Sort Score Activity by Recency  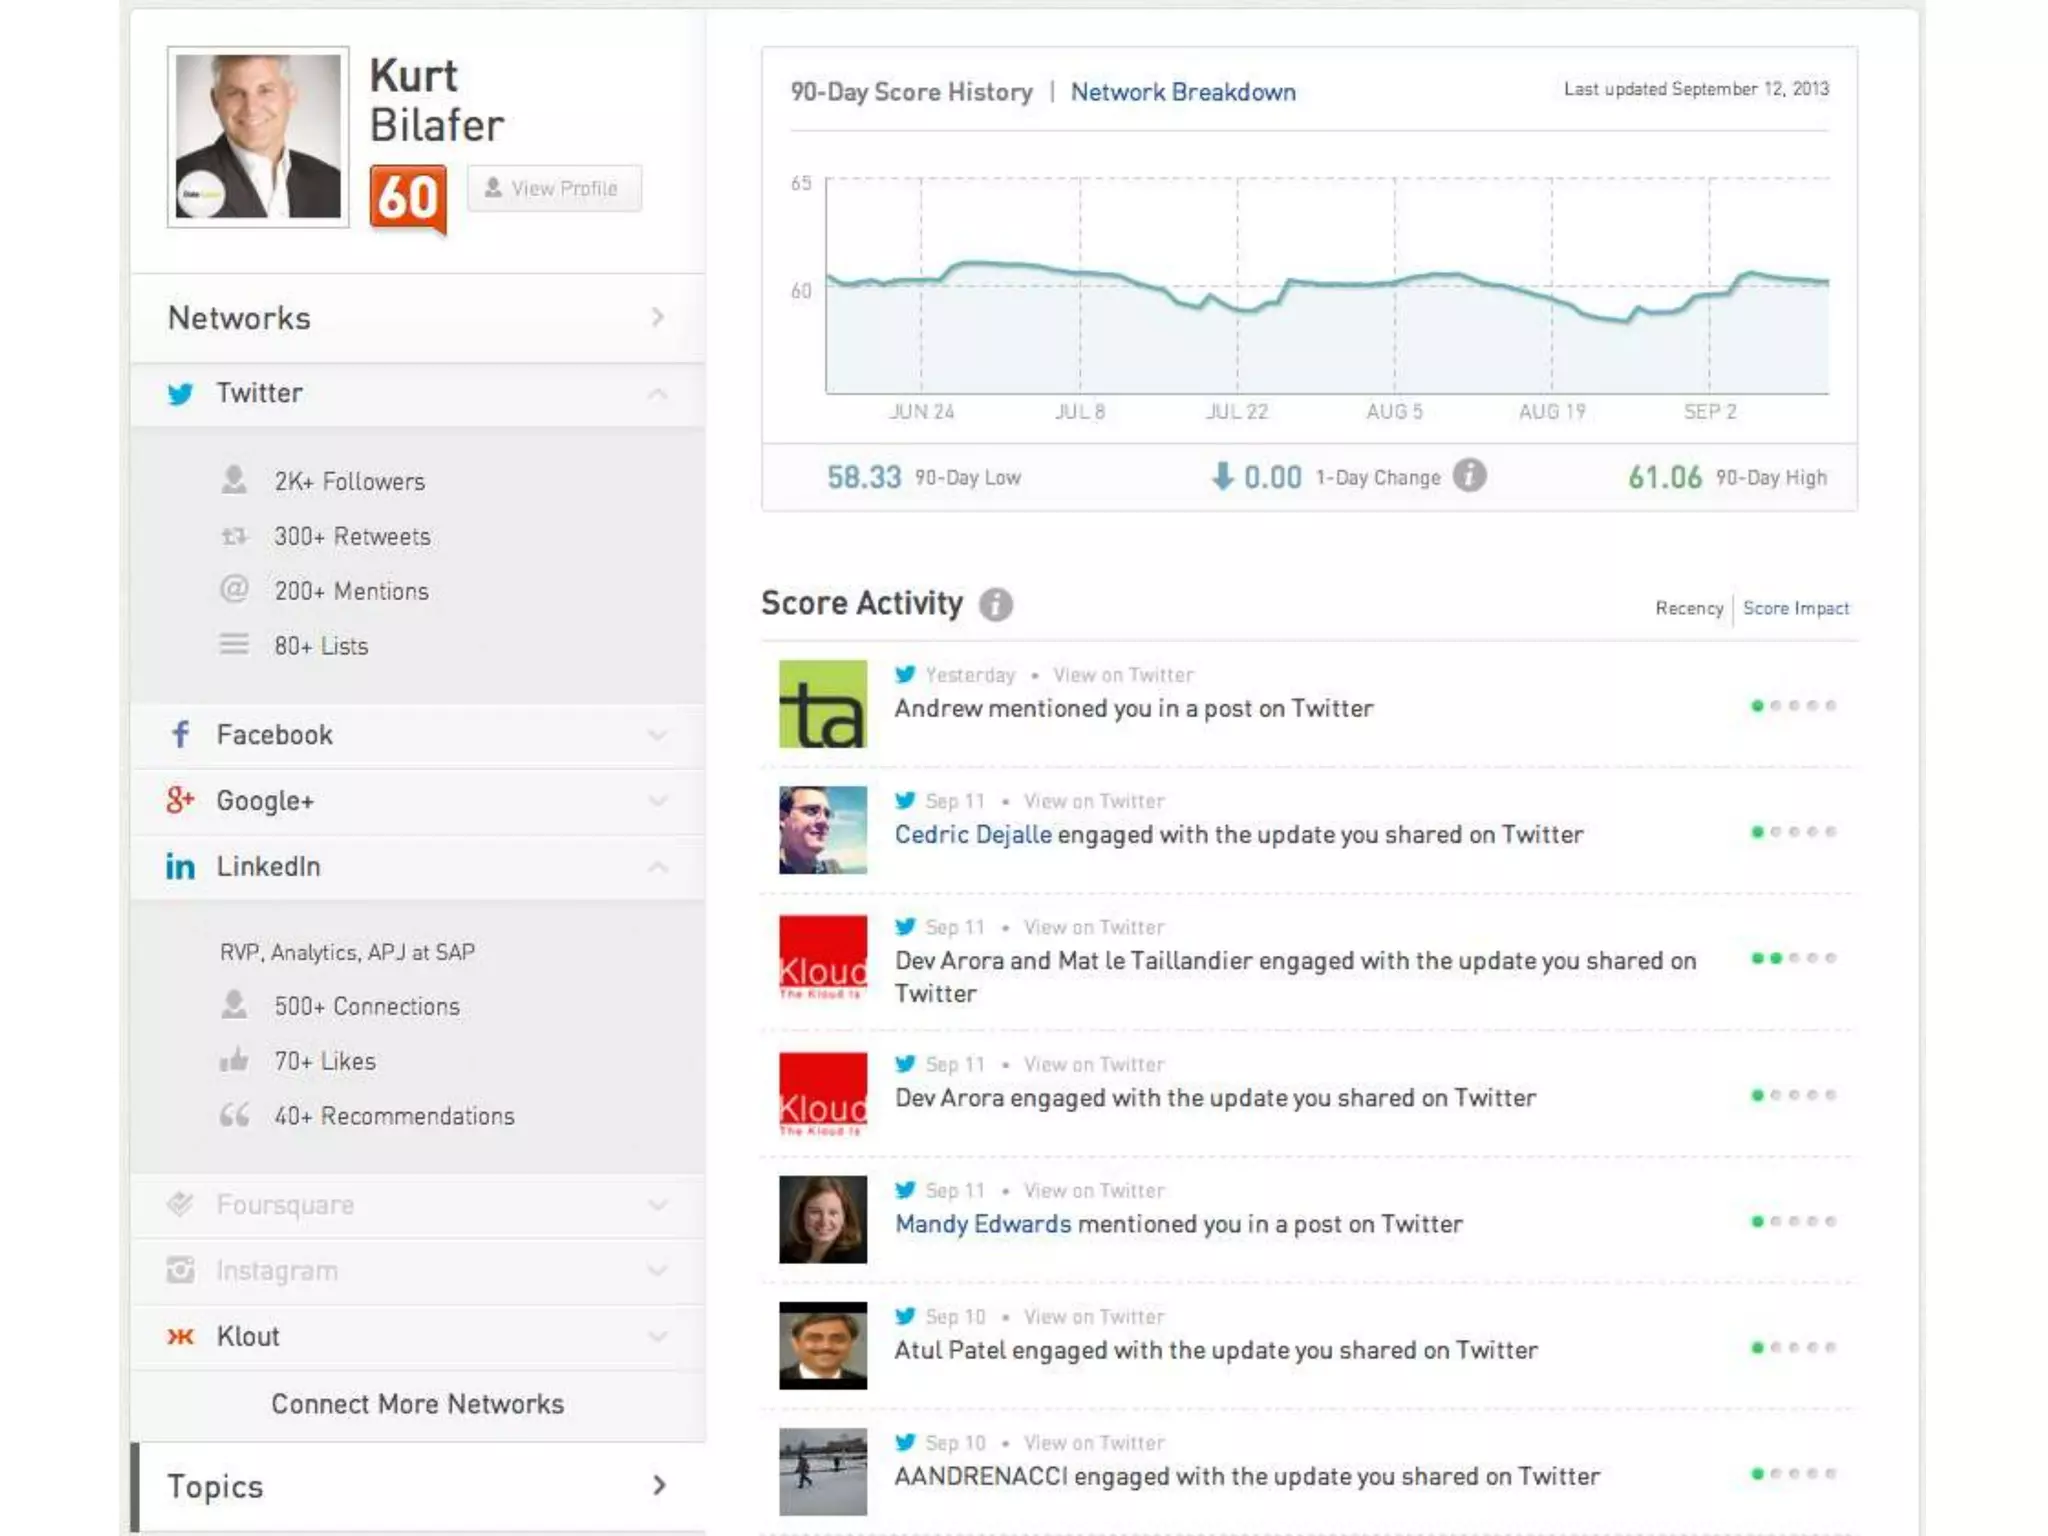(x=1688, y=609)
